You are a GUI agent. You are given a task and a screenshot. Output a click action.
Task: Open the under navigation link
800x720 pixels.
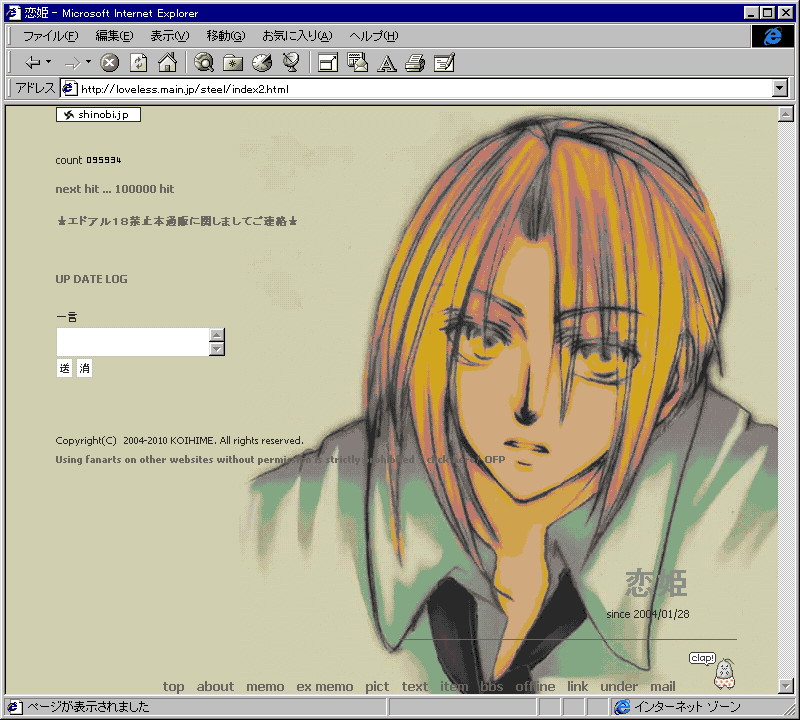(x=619, y=687)
